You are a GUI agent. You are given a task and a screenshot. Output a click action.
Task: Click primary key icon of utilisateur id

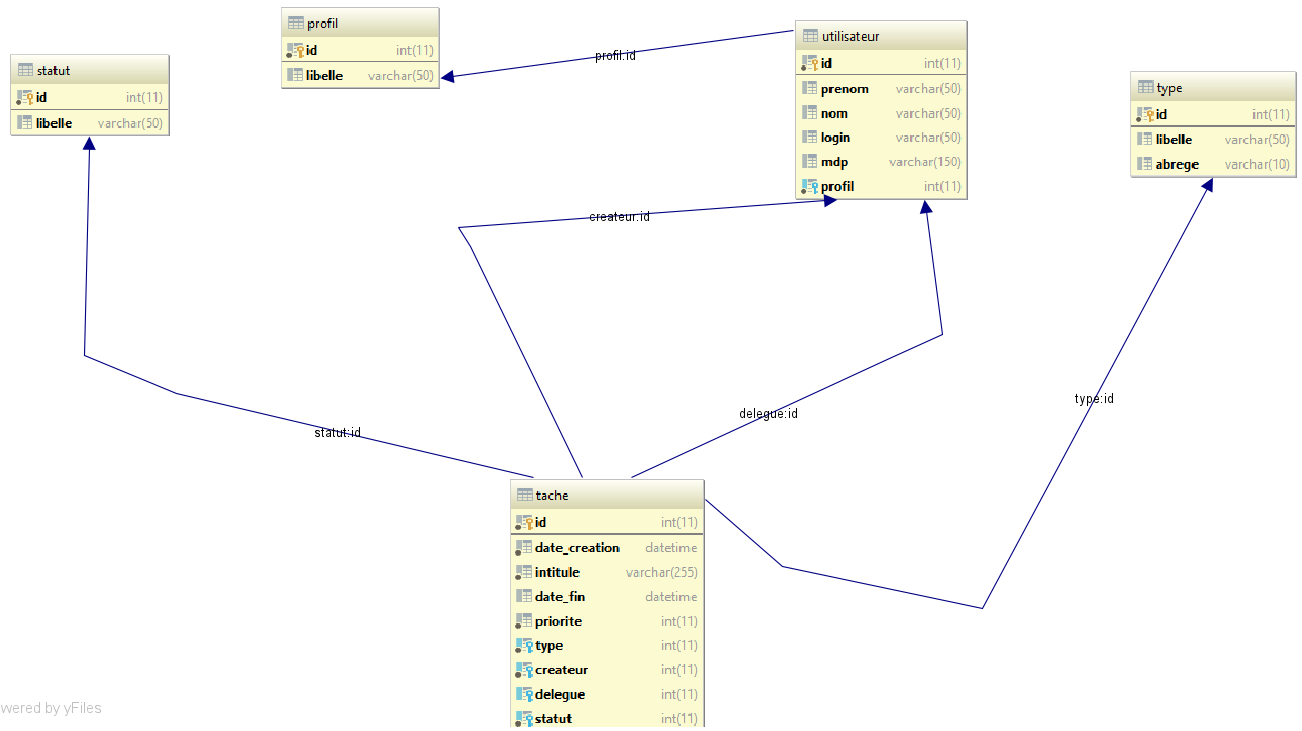coord(810,64)
